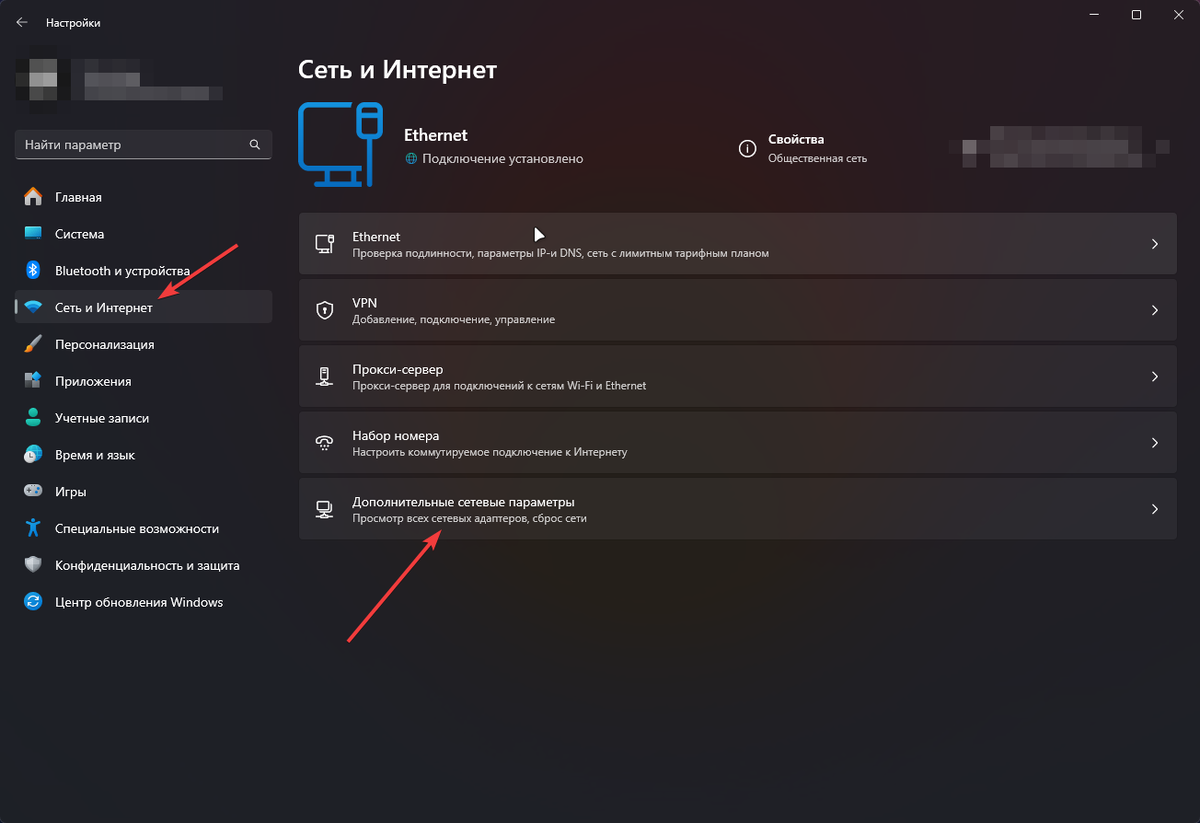Viewport: 1200px width, 823px height.
Task: Click the back arrow in Настройки
Action: tap(22, 22)
